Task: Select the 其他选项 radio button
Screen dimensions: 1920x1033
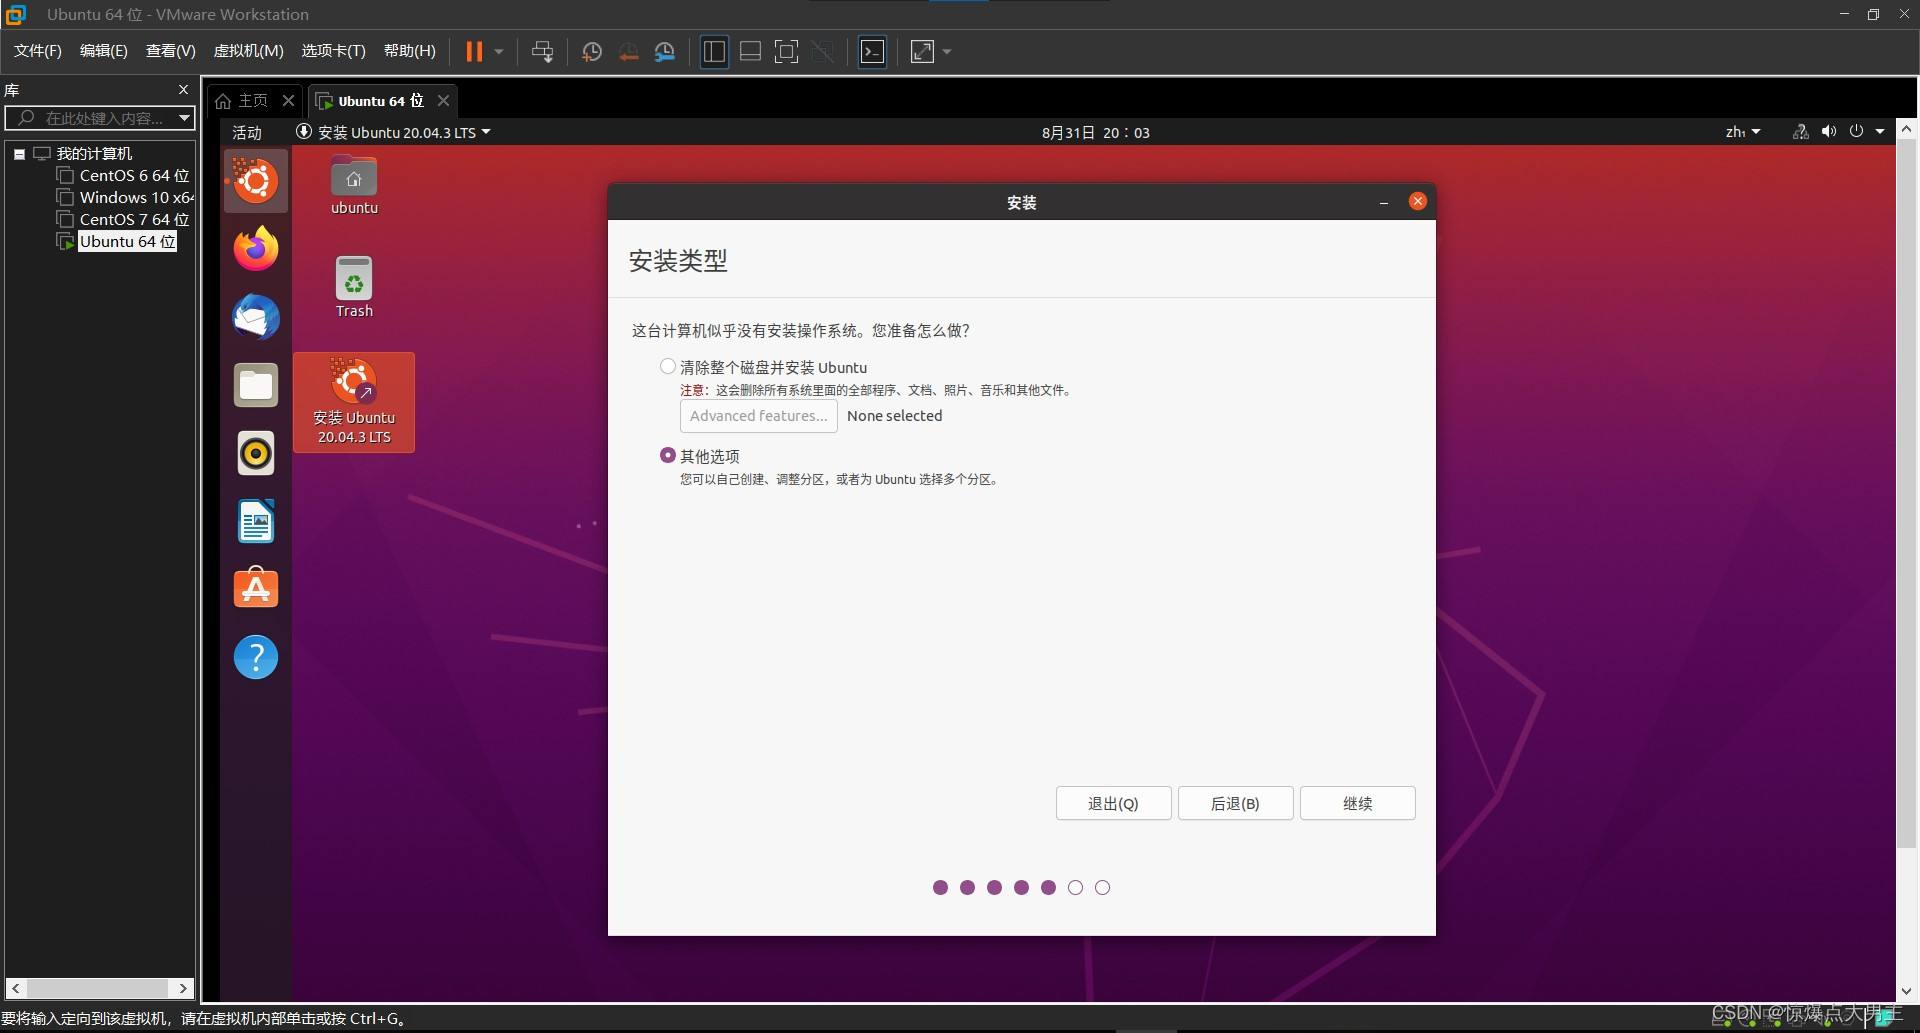Action: coord(668,456)
